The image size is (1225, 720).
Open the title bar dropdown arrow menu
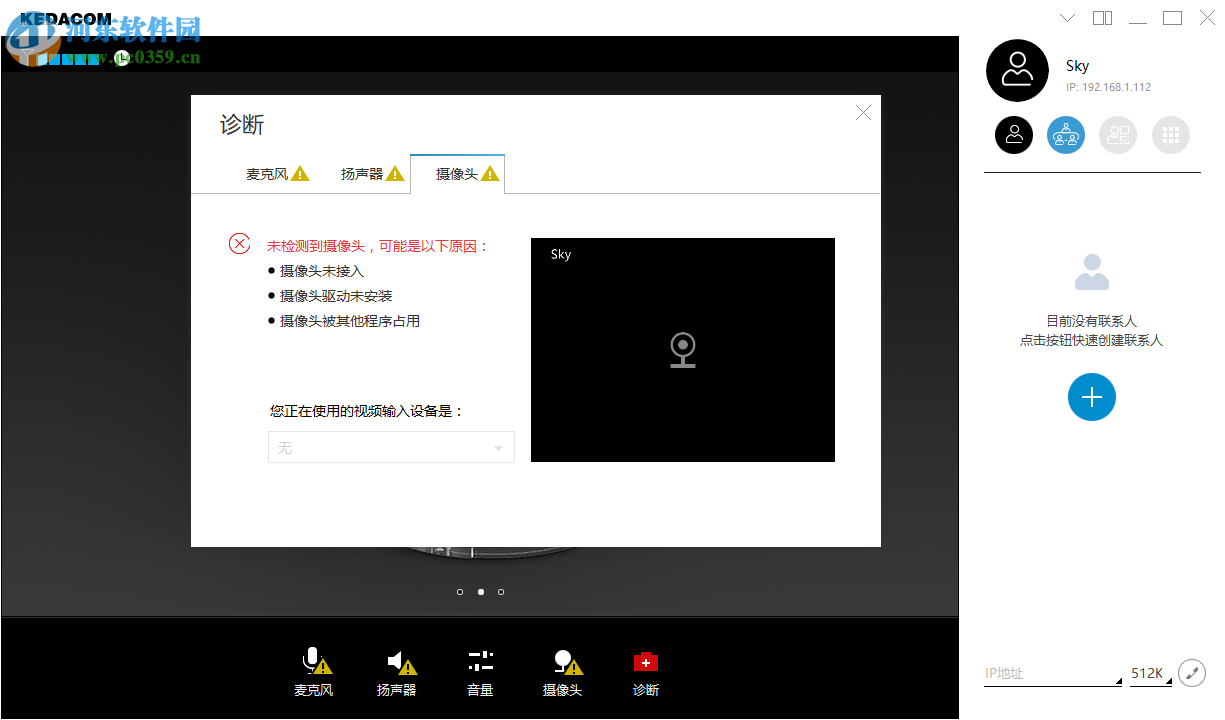click(1067, 17)
